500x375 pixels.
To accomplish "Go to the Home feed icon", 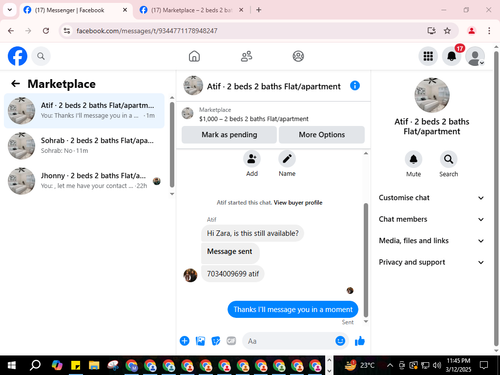I will (x=194, y=56).
